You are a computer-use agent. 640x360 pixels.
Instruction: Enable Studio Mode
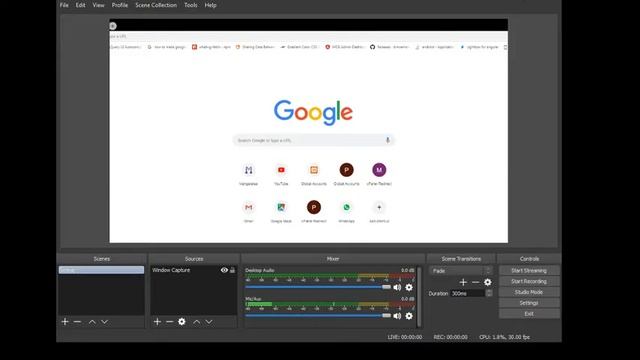tap(529, 292)
